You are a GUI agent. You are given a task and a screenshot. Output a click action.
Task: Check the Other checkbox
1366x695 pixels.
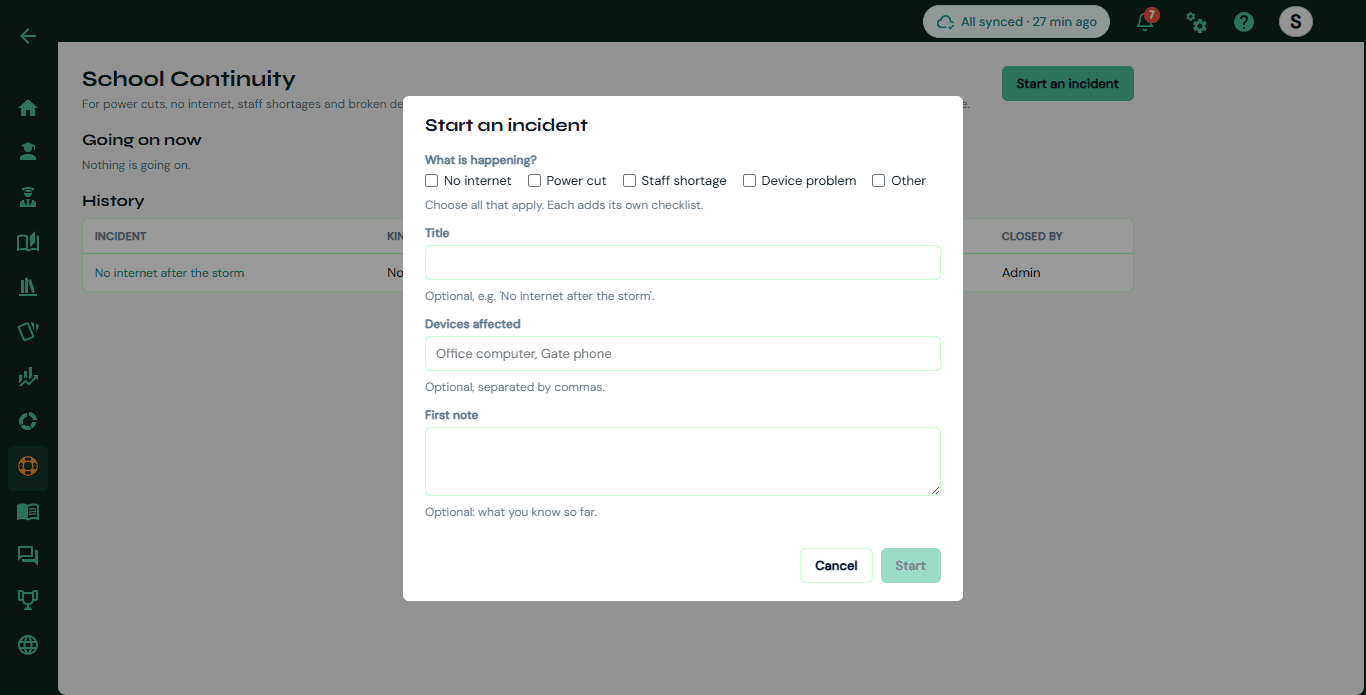coord(879,181)
